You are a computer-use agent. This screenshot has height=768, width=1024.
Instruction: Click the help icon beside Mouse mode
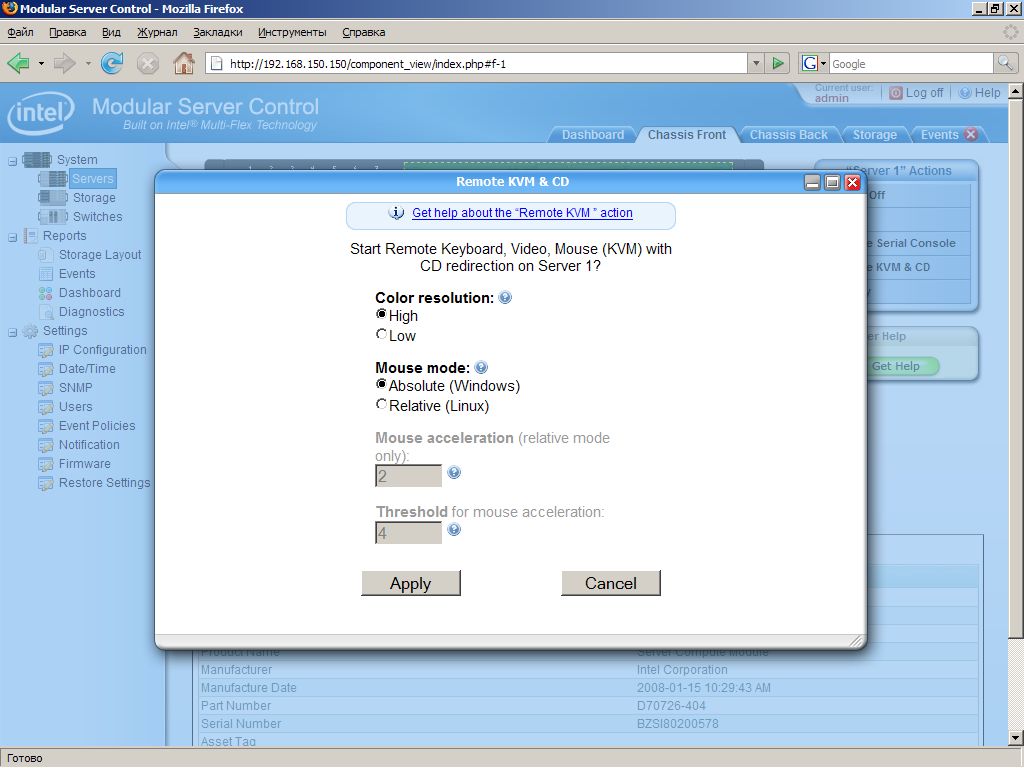(481, 368)
